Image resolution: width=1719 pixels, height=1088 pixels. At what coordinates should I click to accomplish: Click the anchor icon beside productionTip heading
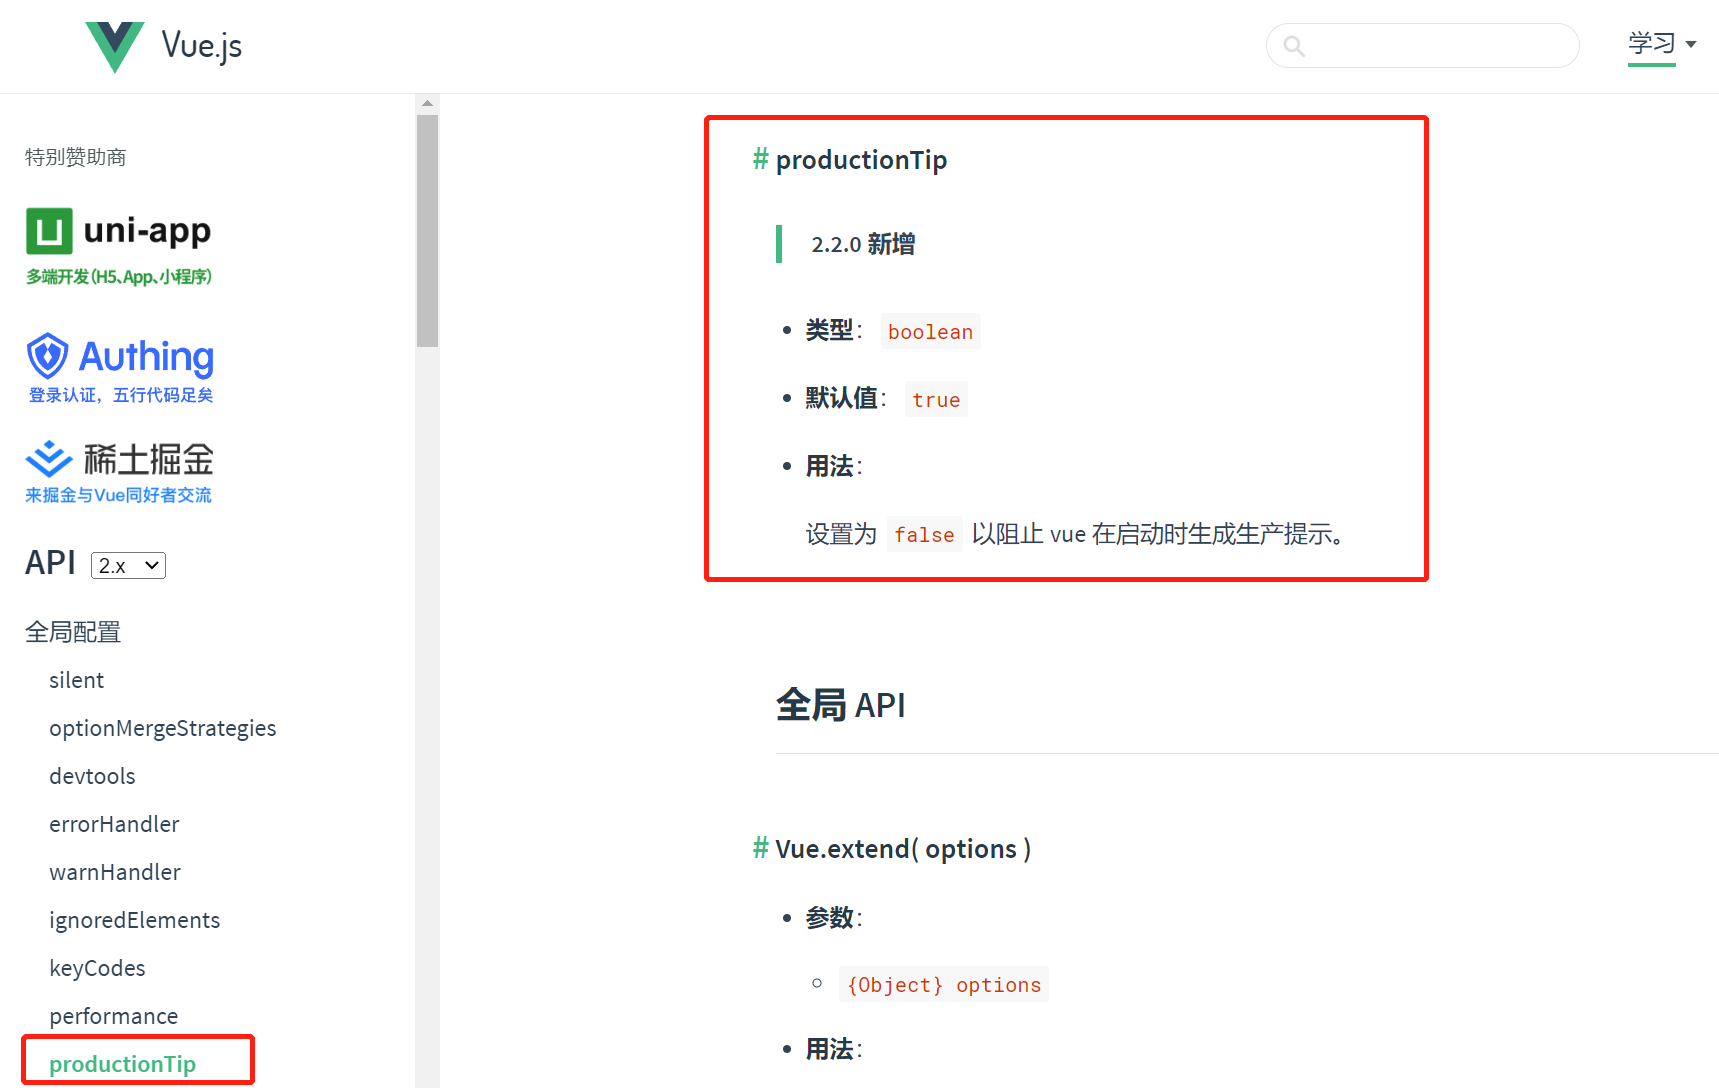tap(759, 158)
